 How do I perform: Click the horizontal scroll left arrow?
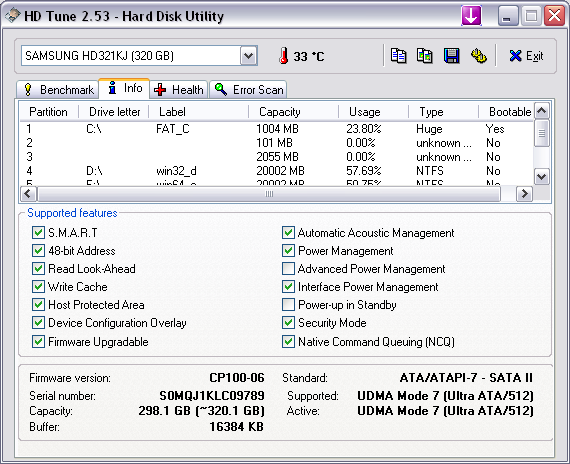[x=28, y=193]
